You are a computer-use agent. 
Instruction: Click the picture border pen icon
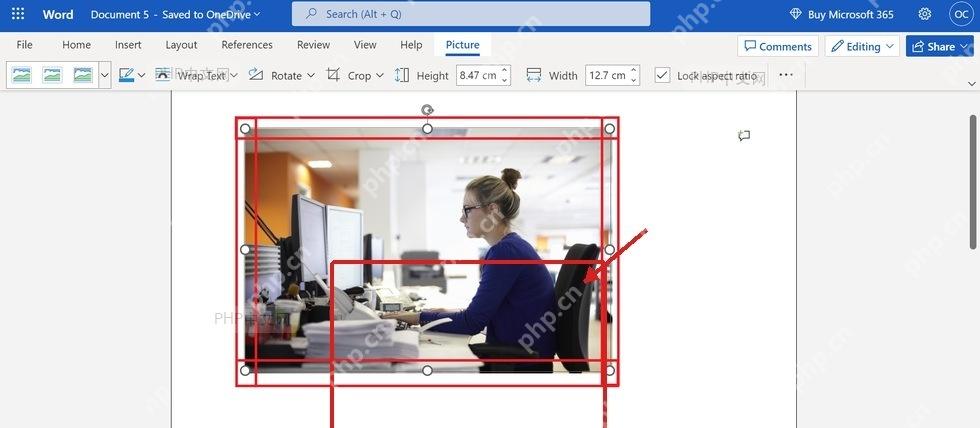coord(126,75)
